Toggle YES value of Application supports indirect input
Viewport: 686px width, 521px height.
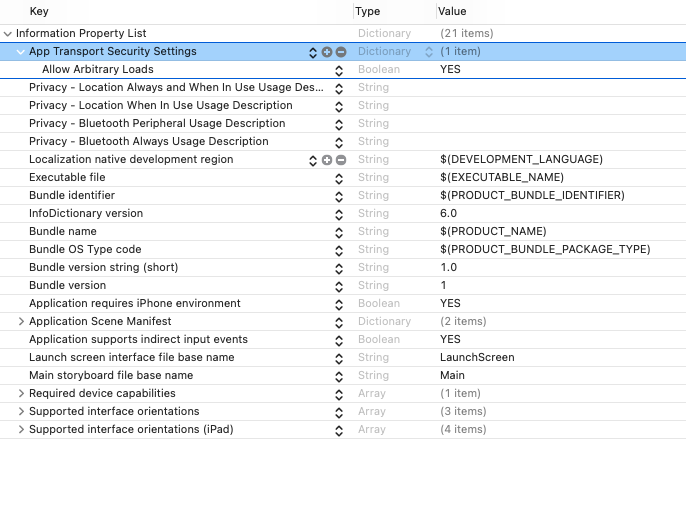pyautogui.click(x=450, y=339)
